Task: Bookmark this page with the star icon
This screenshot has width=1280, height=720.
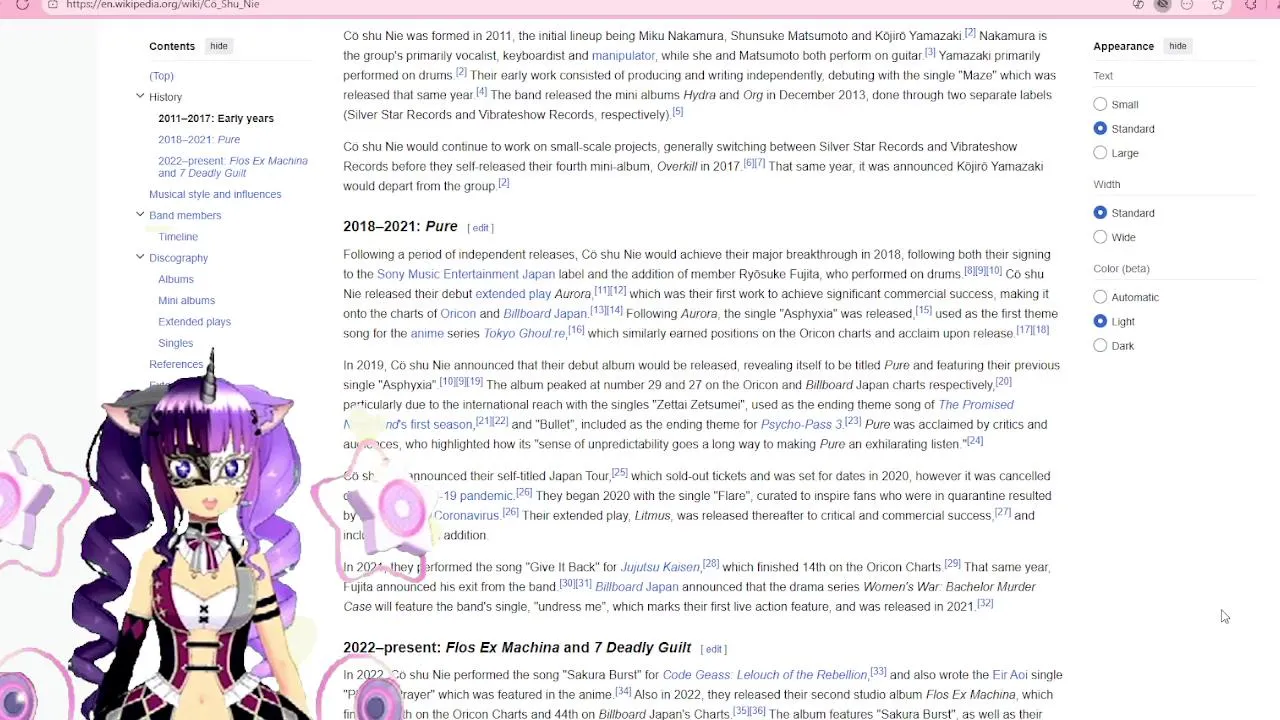Action: [1218, 4]
